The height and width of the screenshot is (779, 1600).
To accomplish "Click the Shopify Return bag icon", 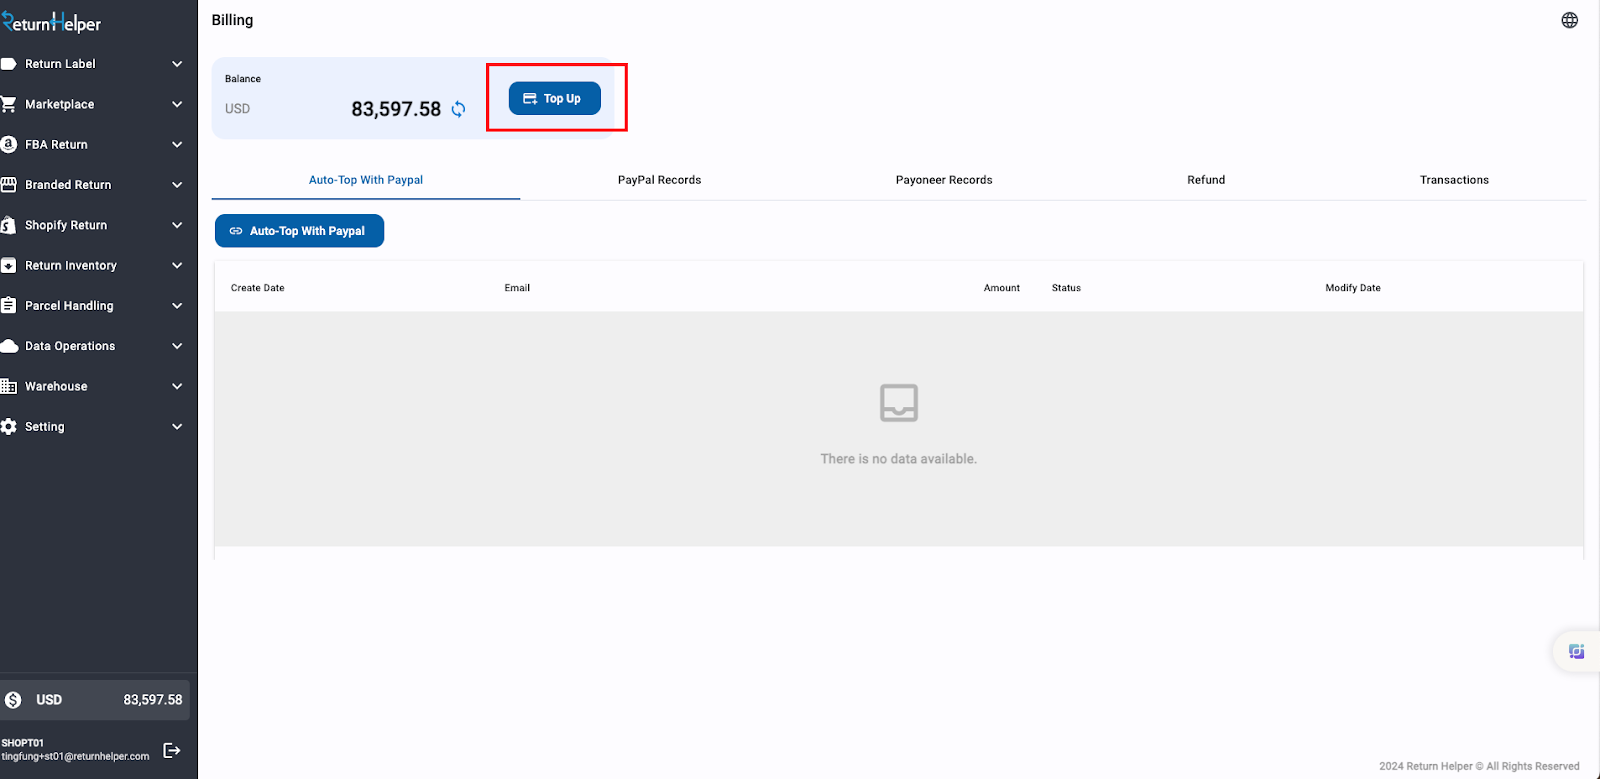I will 9,225.
